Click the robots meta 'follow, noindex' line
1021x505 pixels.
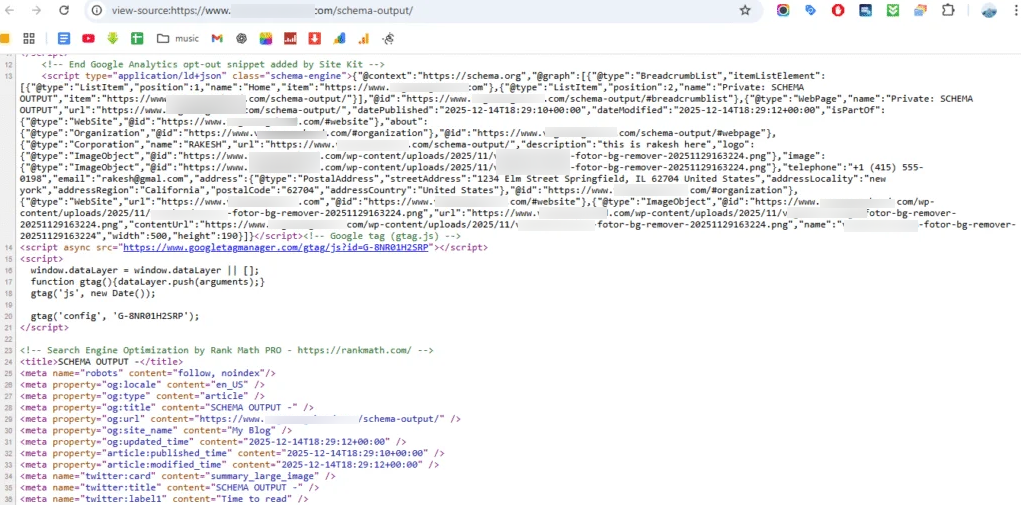[x=148, y=373]
